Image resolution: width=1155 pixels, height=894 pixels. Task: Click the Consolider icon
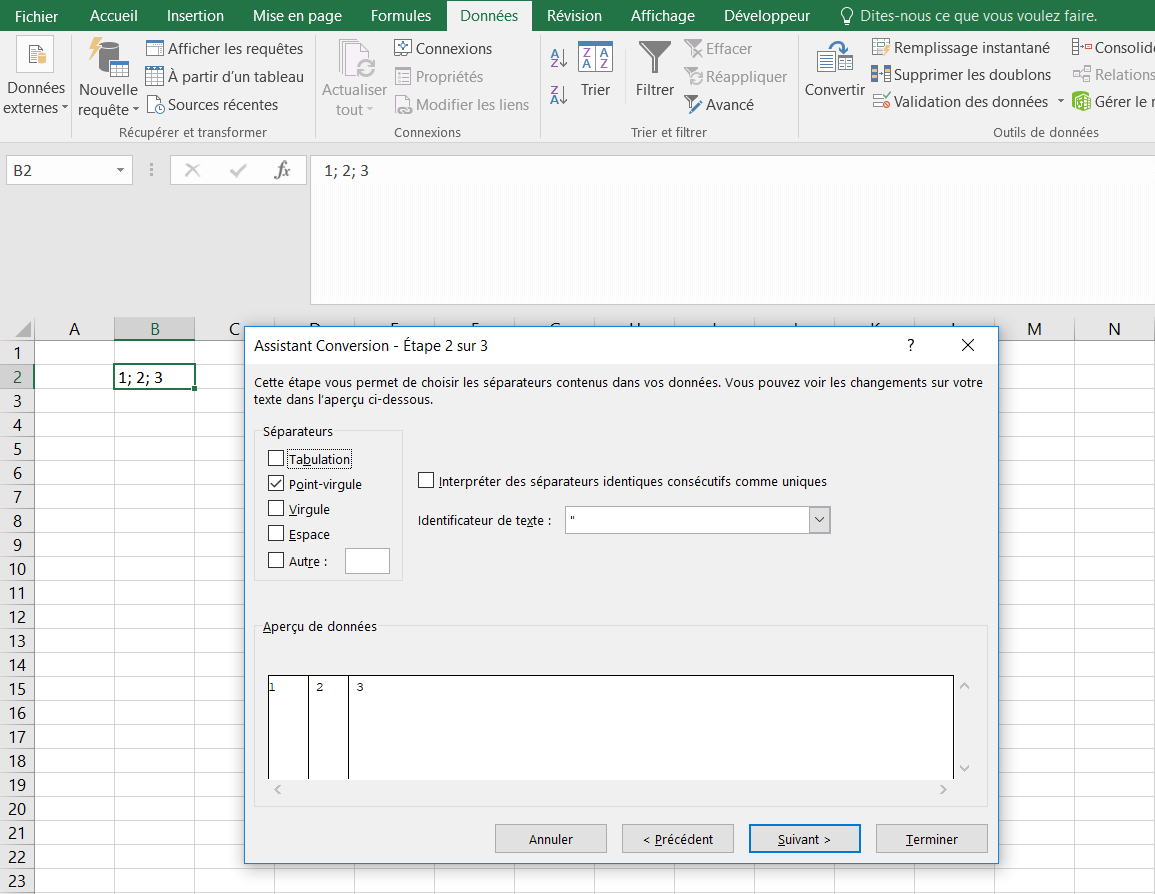pyautogui.click(x=1081, y=48)
